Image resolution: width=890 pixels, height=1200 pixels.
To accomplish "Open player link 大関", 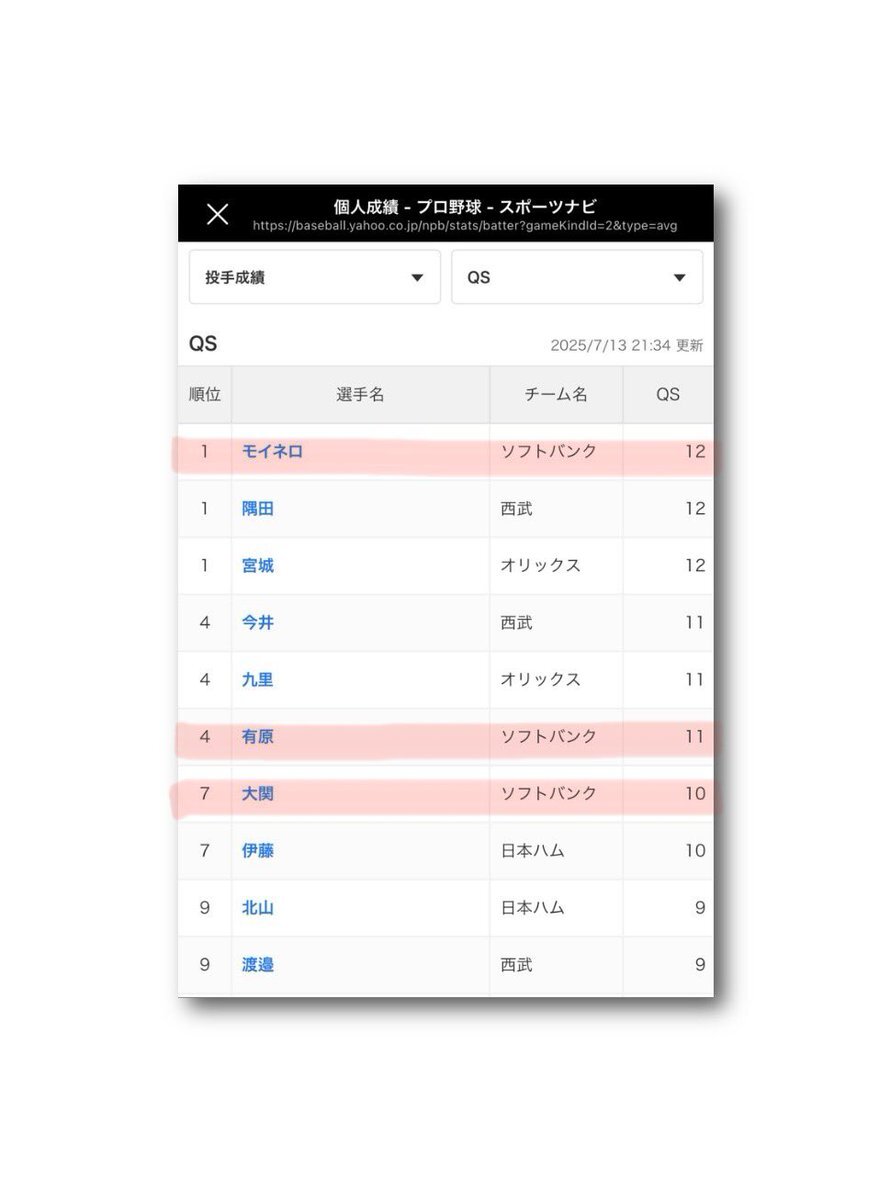I will (x=258, y=793).
